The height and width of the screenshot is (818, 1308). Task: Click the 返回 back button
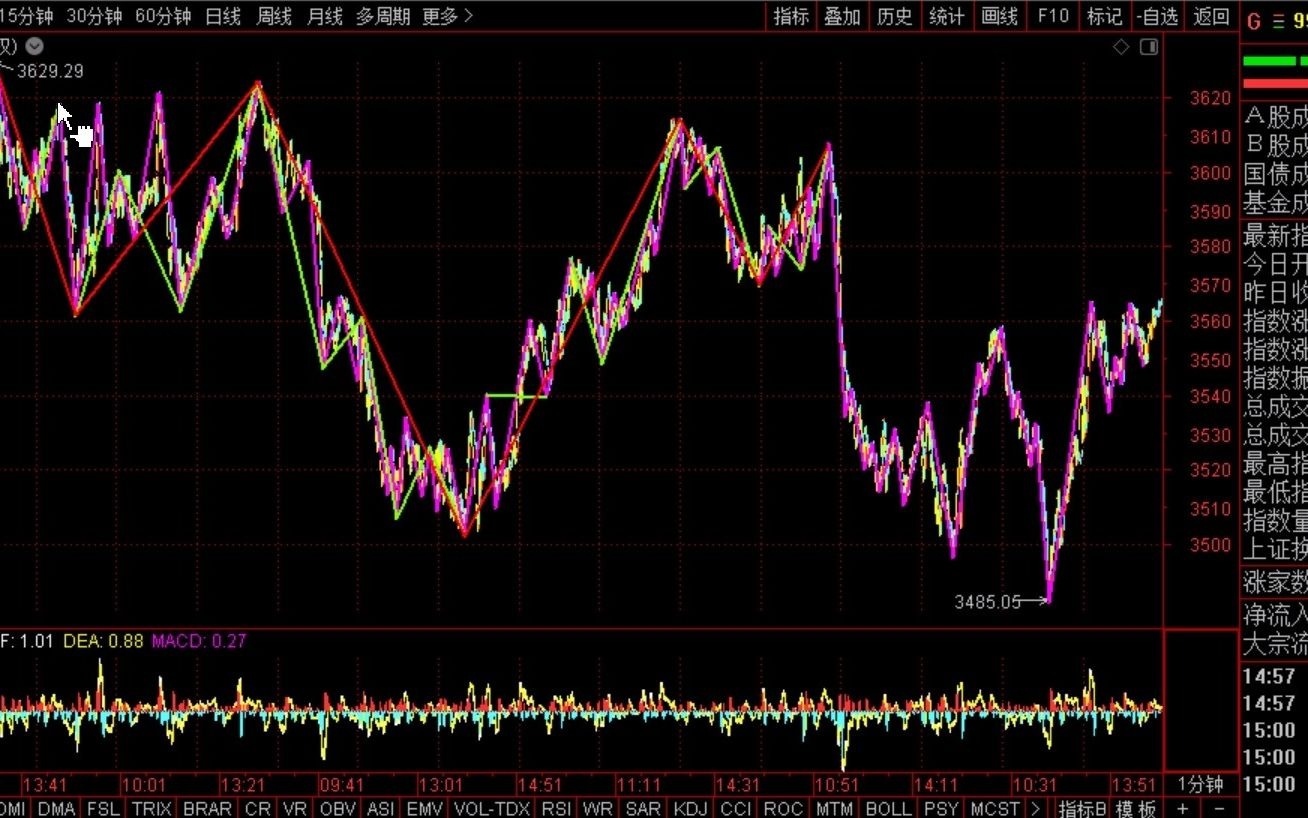[x=1212, y=16]
